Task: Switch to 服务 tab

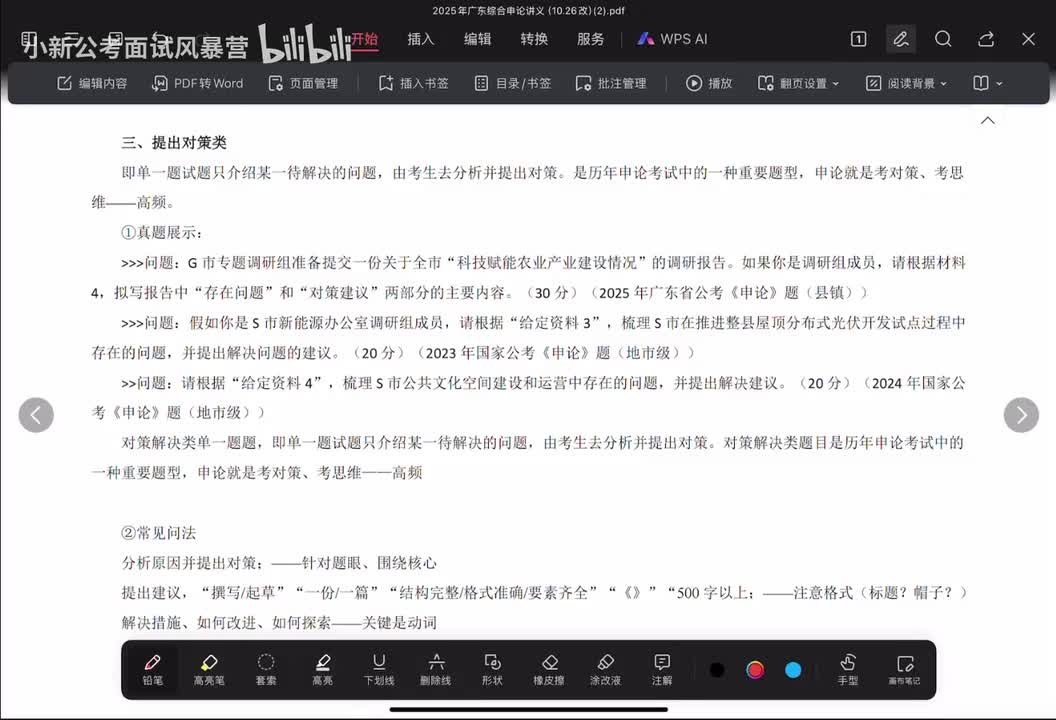Action: click(x=591, y=39)
